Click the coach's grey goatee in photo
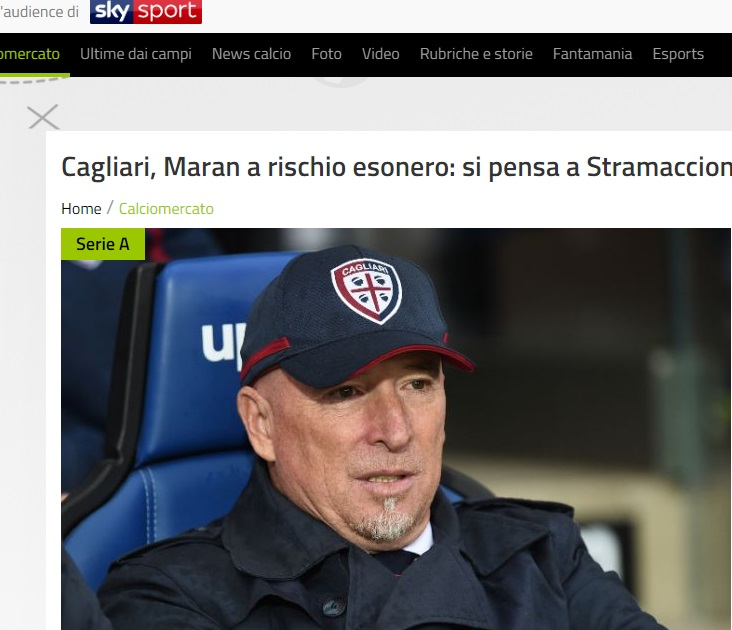The width and height of the screenshot is (732, 630). click(x=385, y=520)
